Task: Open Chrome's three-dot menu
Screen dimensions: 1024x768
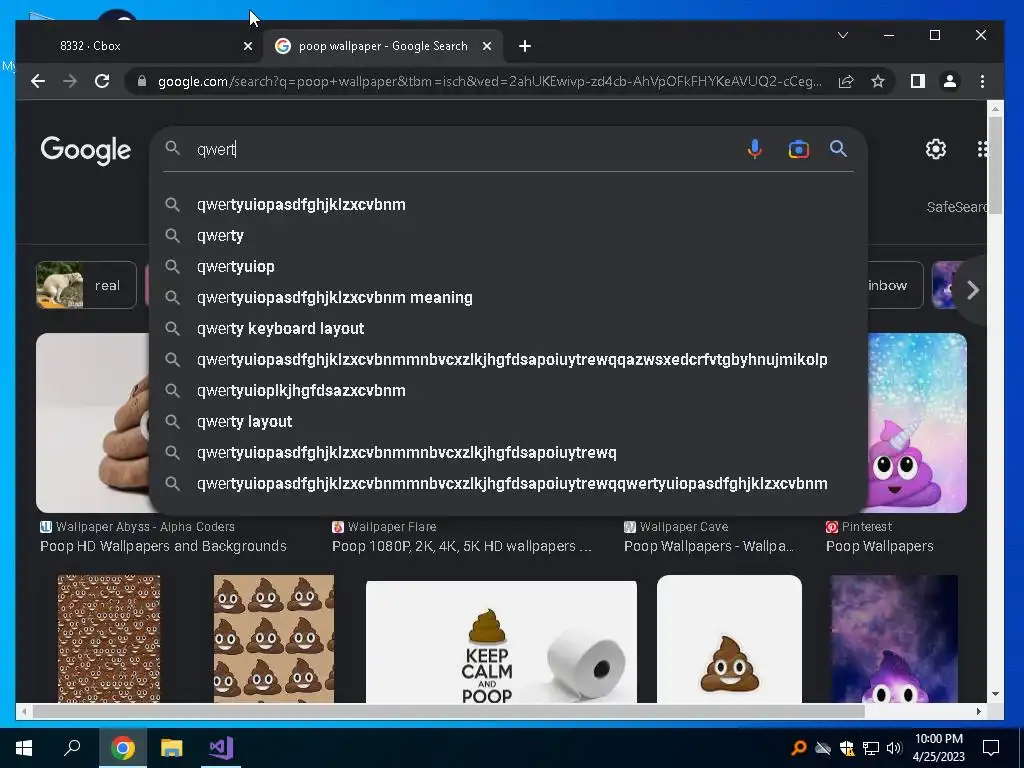Action: (982, 81)
